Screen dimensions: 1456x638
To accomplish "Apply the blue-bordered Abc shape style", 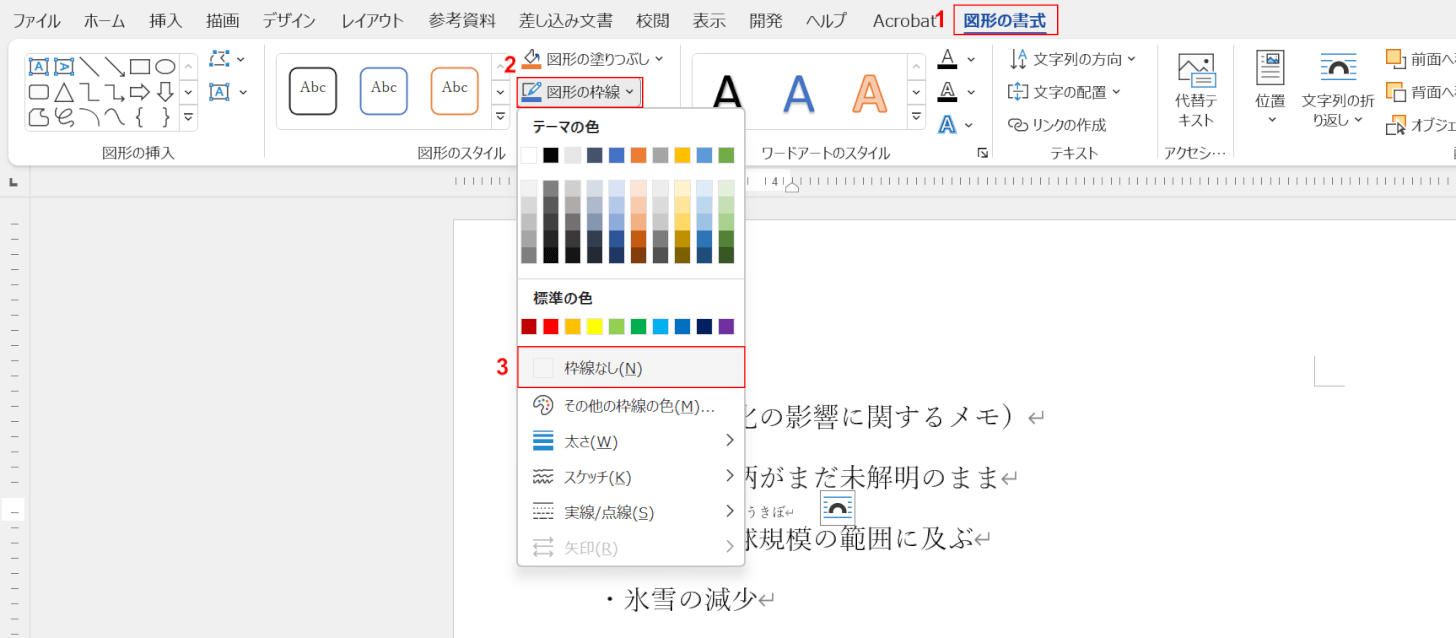I will (384, 91).
